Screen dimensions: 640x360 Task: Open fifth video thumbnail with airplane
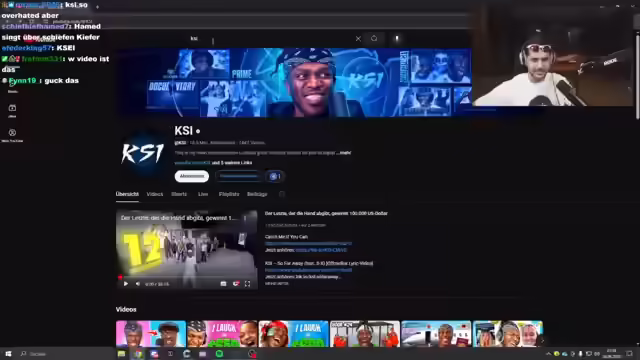pos(436,334)
